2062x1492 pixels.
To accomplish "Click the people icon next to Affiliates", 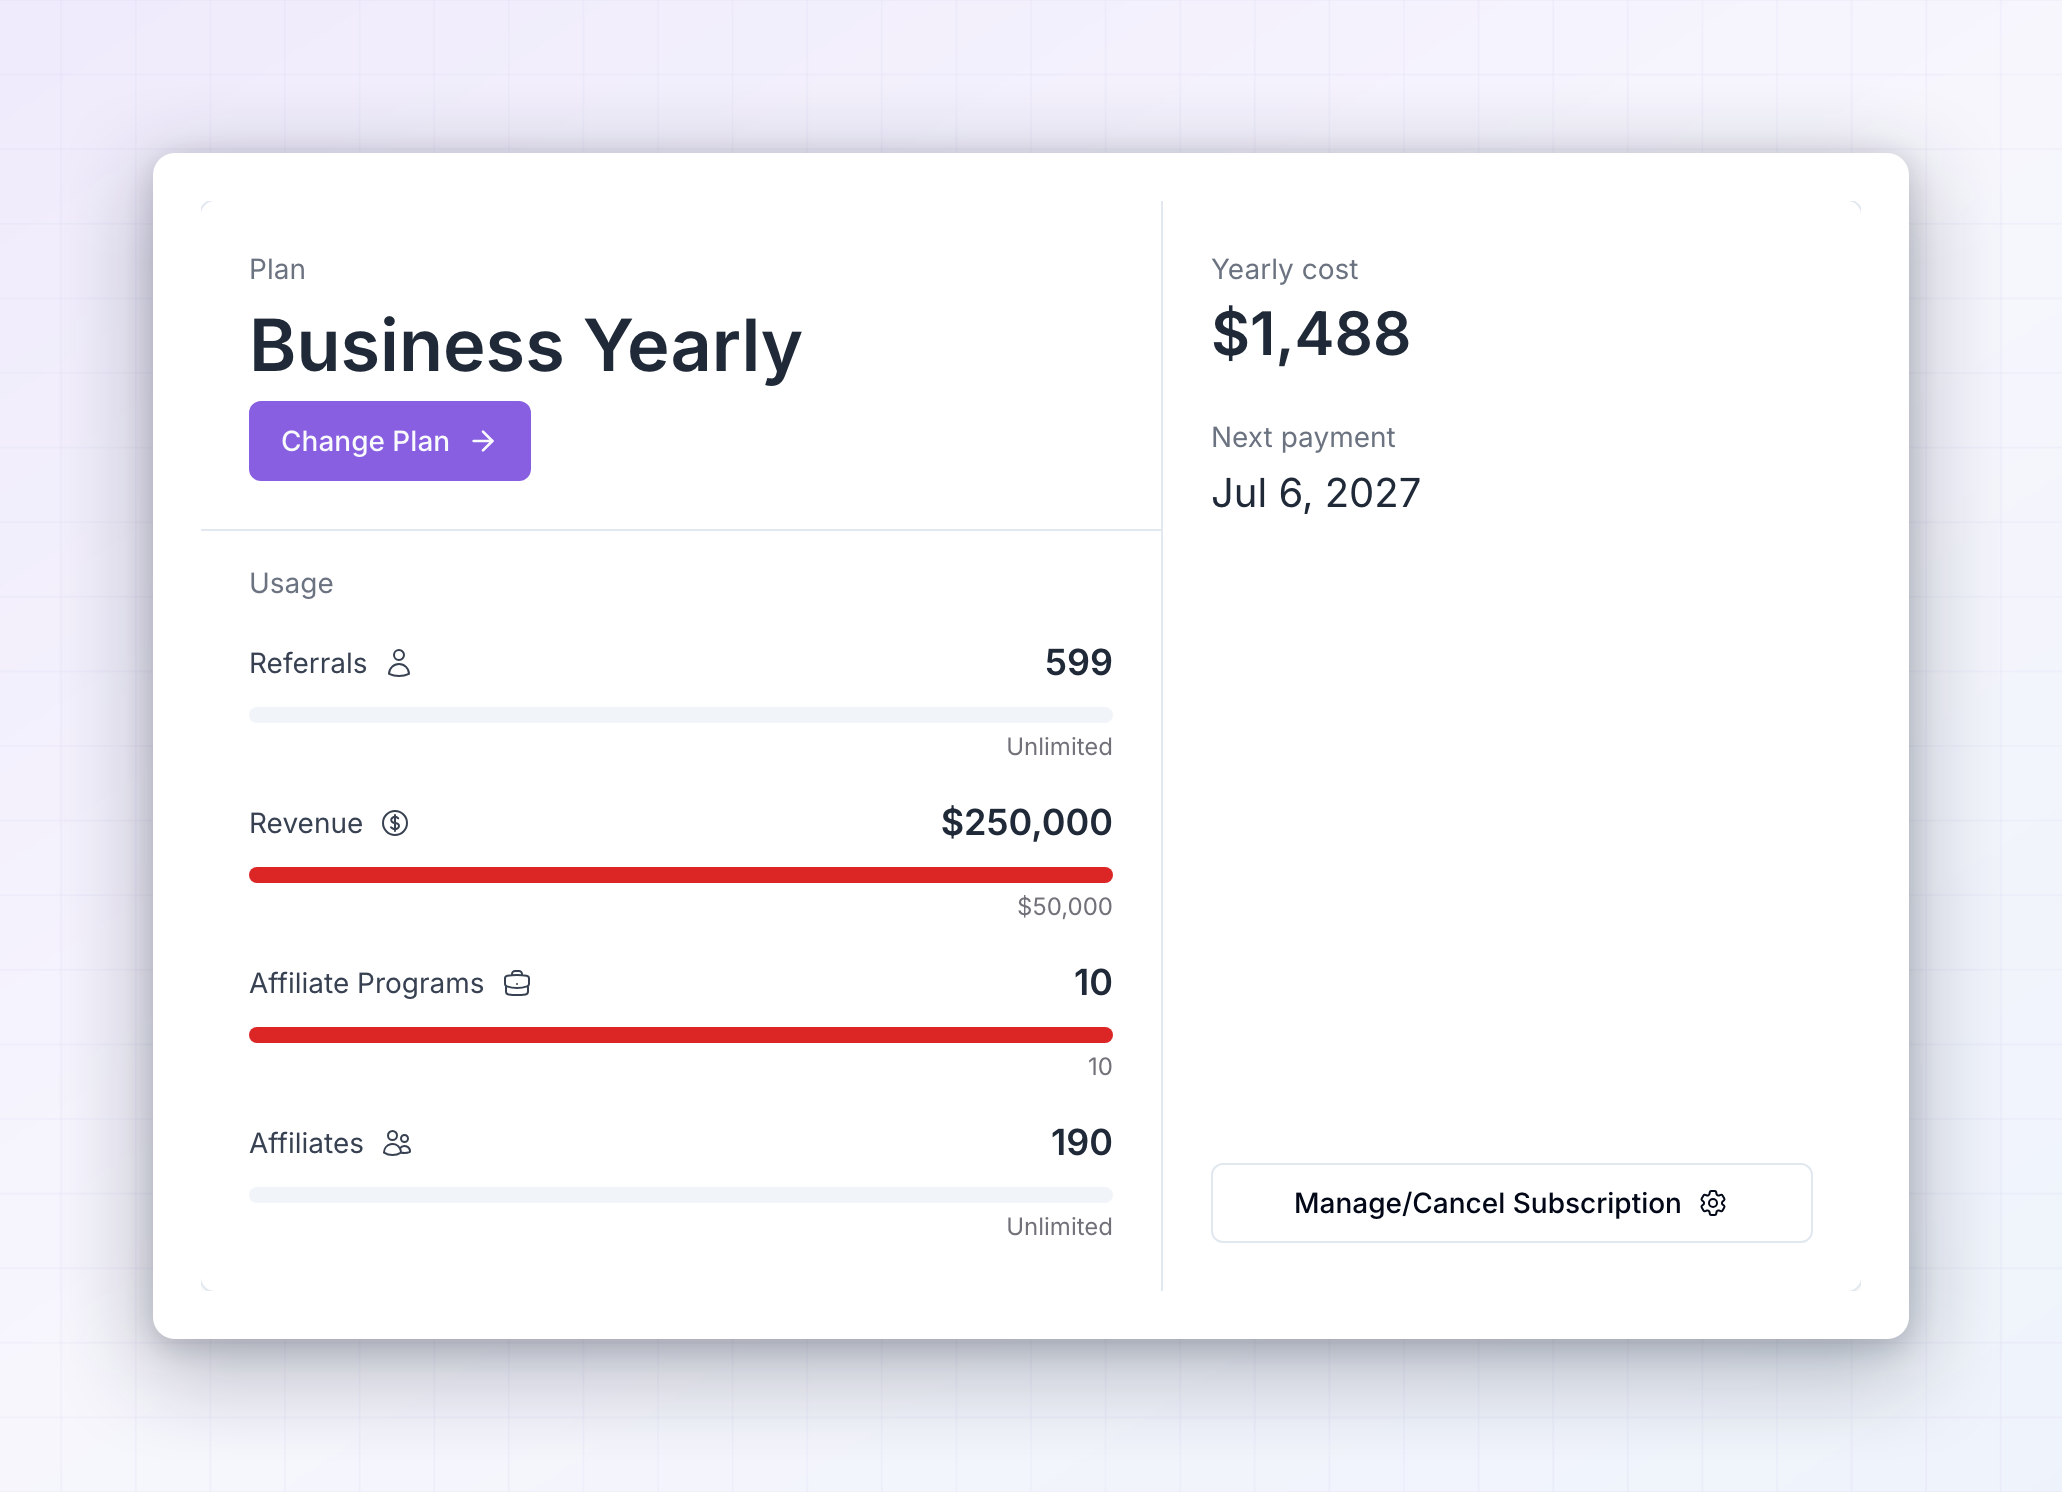I will [397, 1143].
